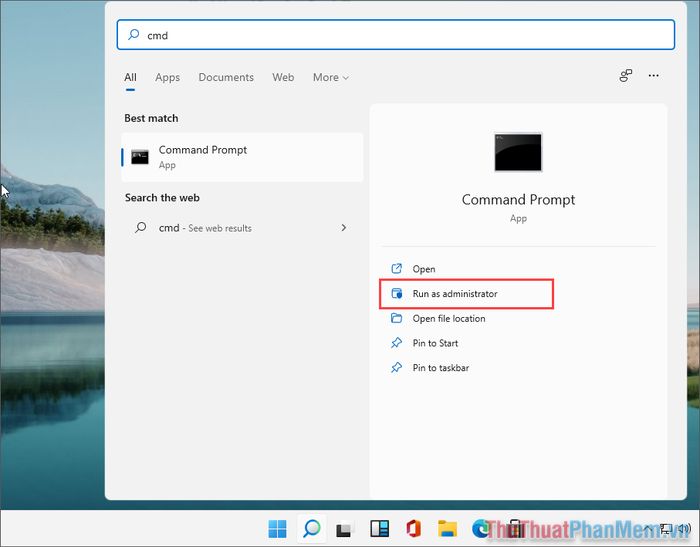Expand the web results chevron arrow

343,228
